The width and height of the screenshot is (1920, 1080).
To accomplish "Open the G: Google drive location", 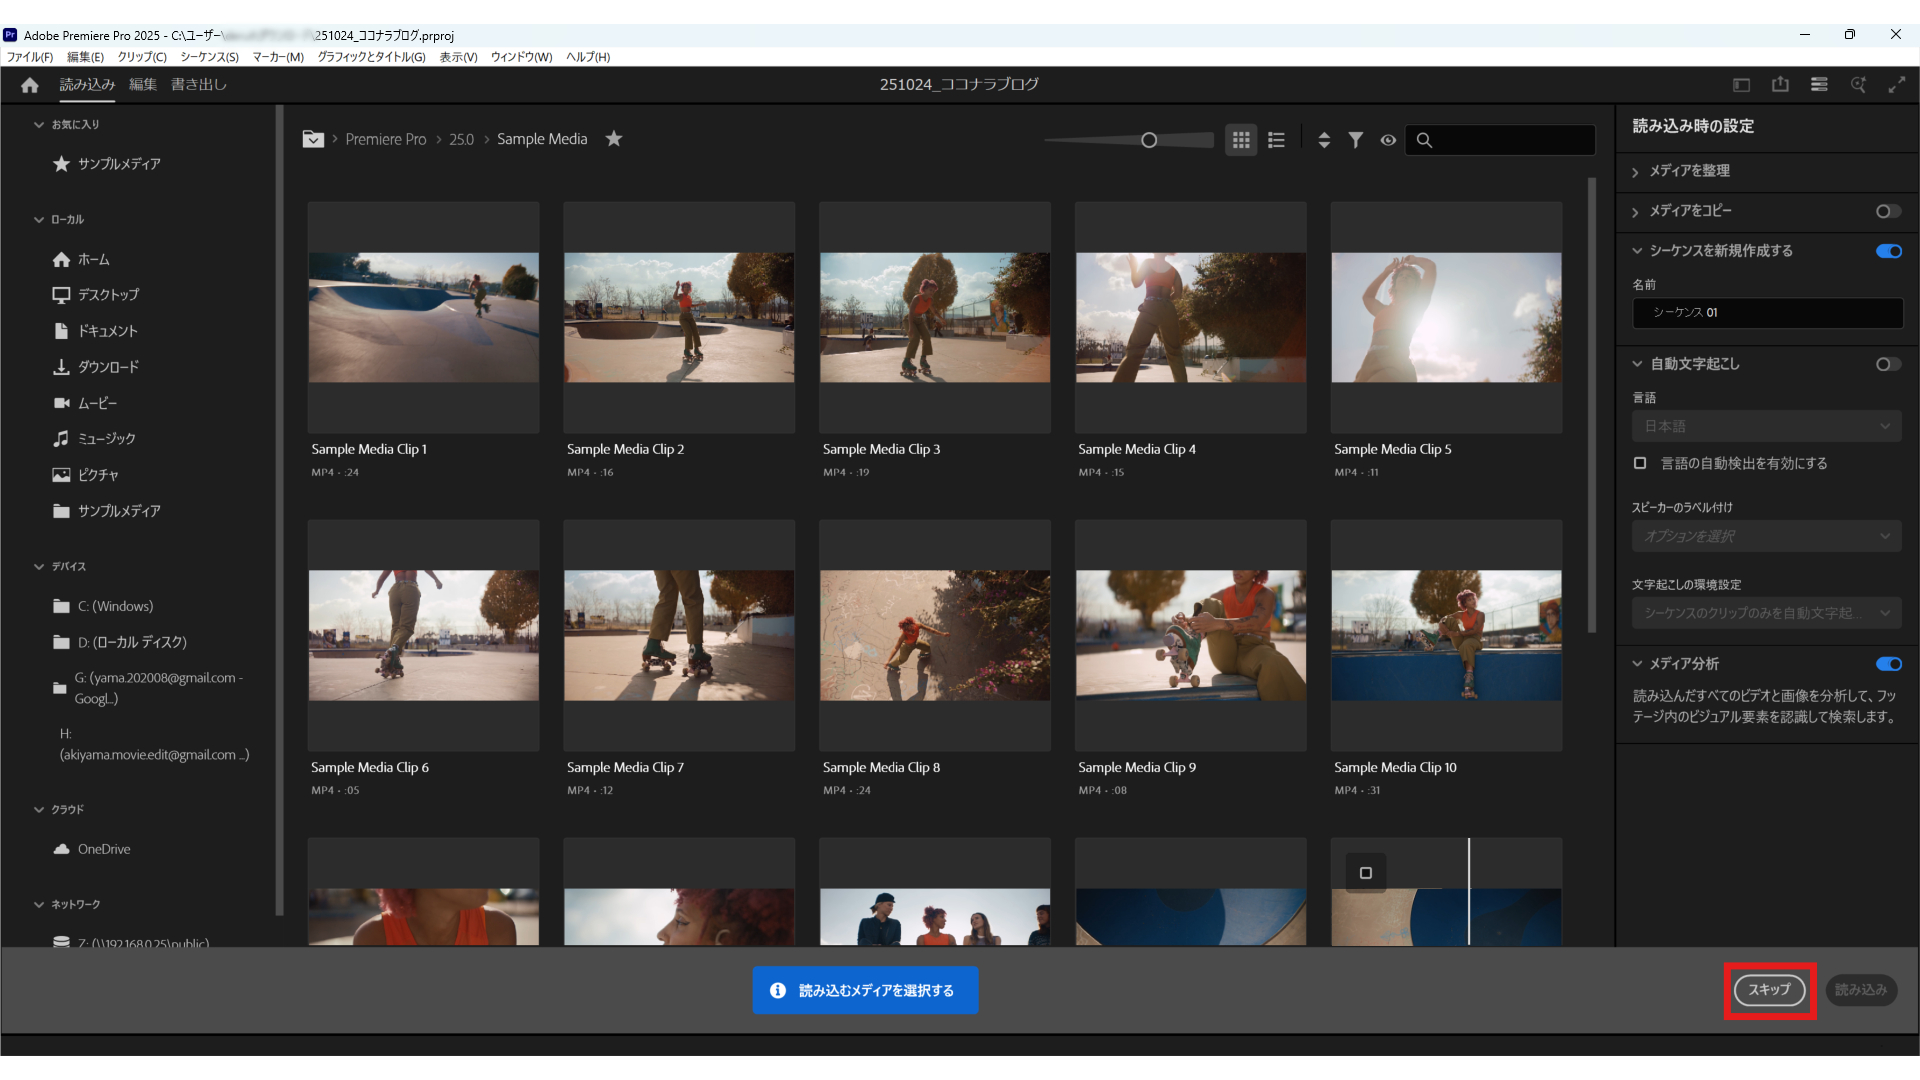I will 150,688.
